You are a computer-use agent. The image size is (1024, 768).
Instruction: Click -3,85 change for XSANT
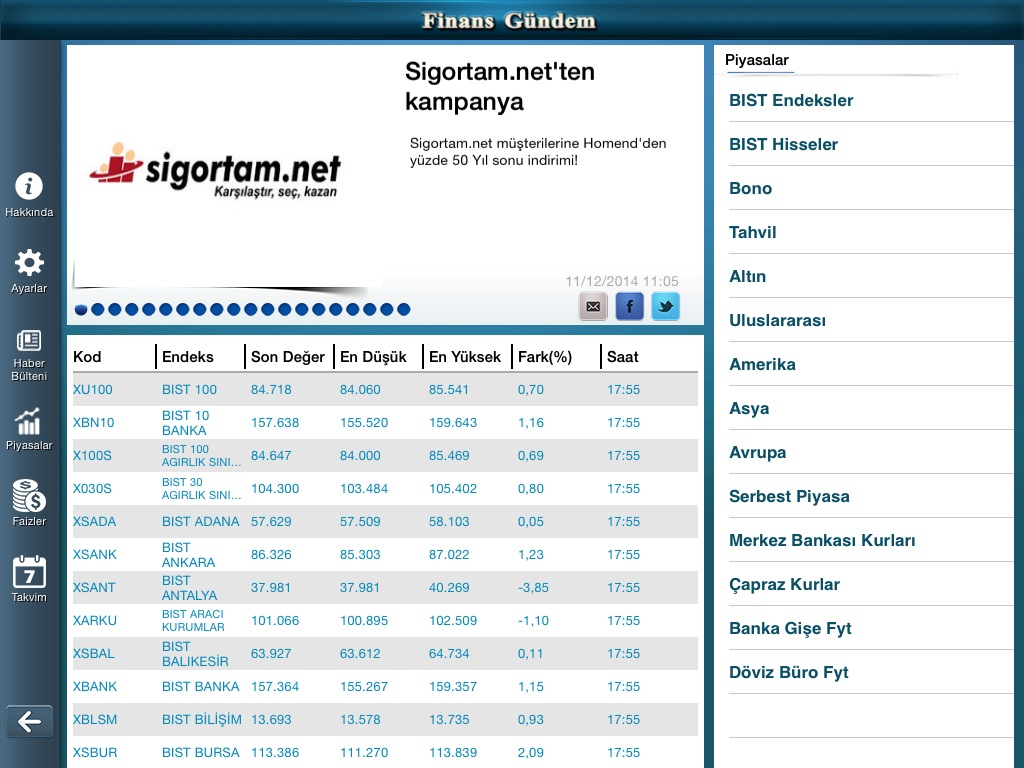[x=533, y=588]
